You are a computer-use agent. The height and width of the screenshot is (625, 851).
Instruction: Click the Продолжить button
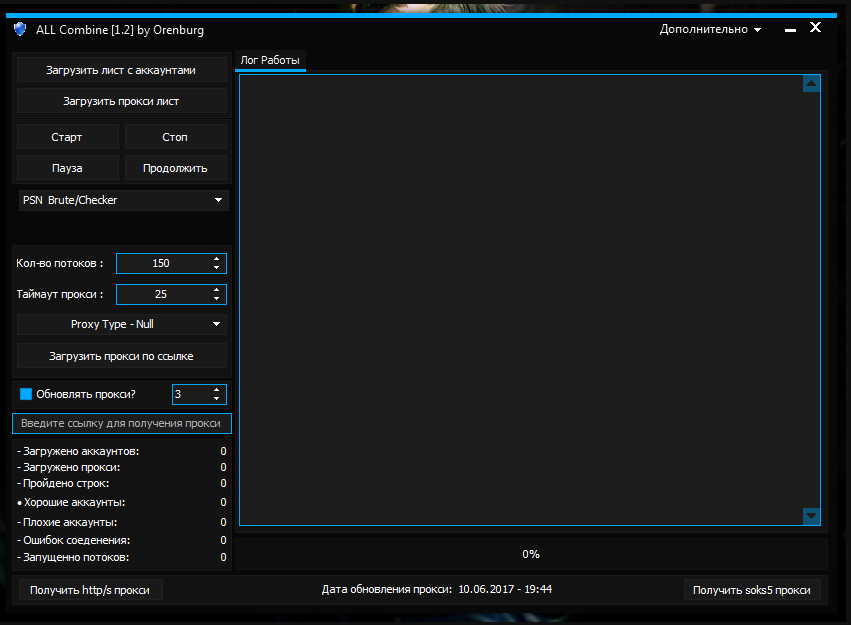point(174,168)
